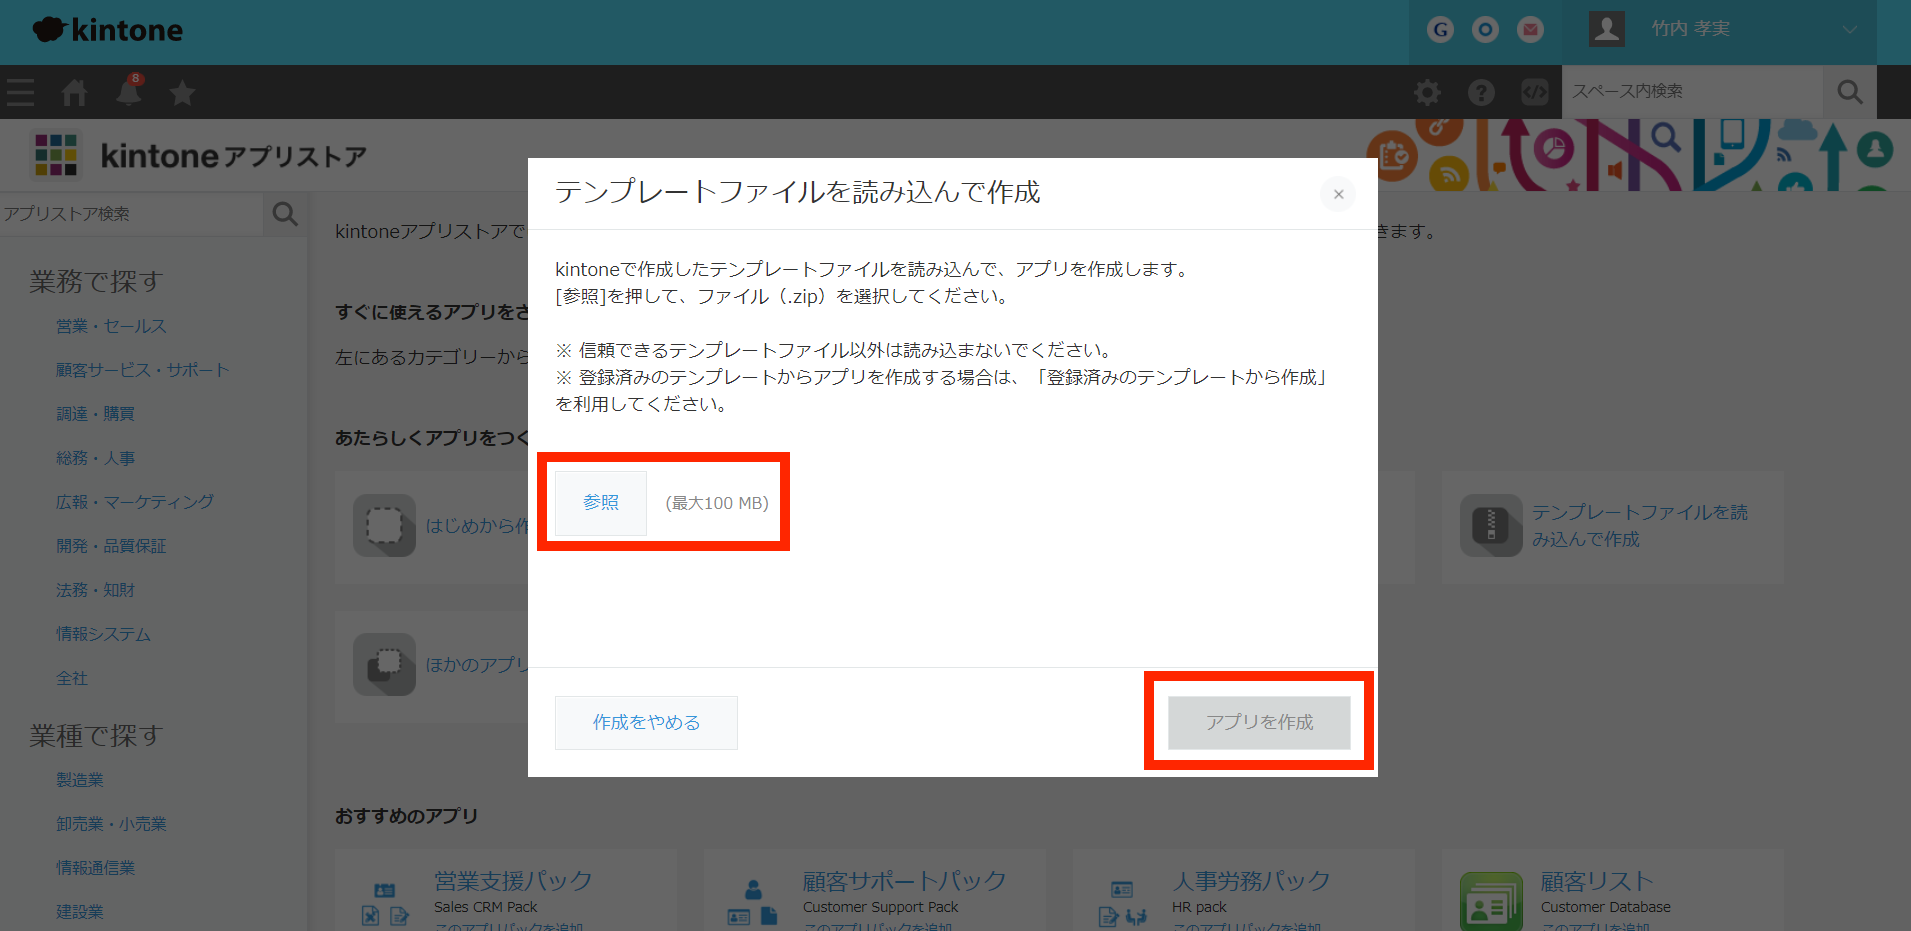Image resolution: width=1911 pixels, height=931 pixels.
Task: Expand the 竹内 孝実 user dropdown chevron
Action: click(1849, 29)
